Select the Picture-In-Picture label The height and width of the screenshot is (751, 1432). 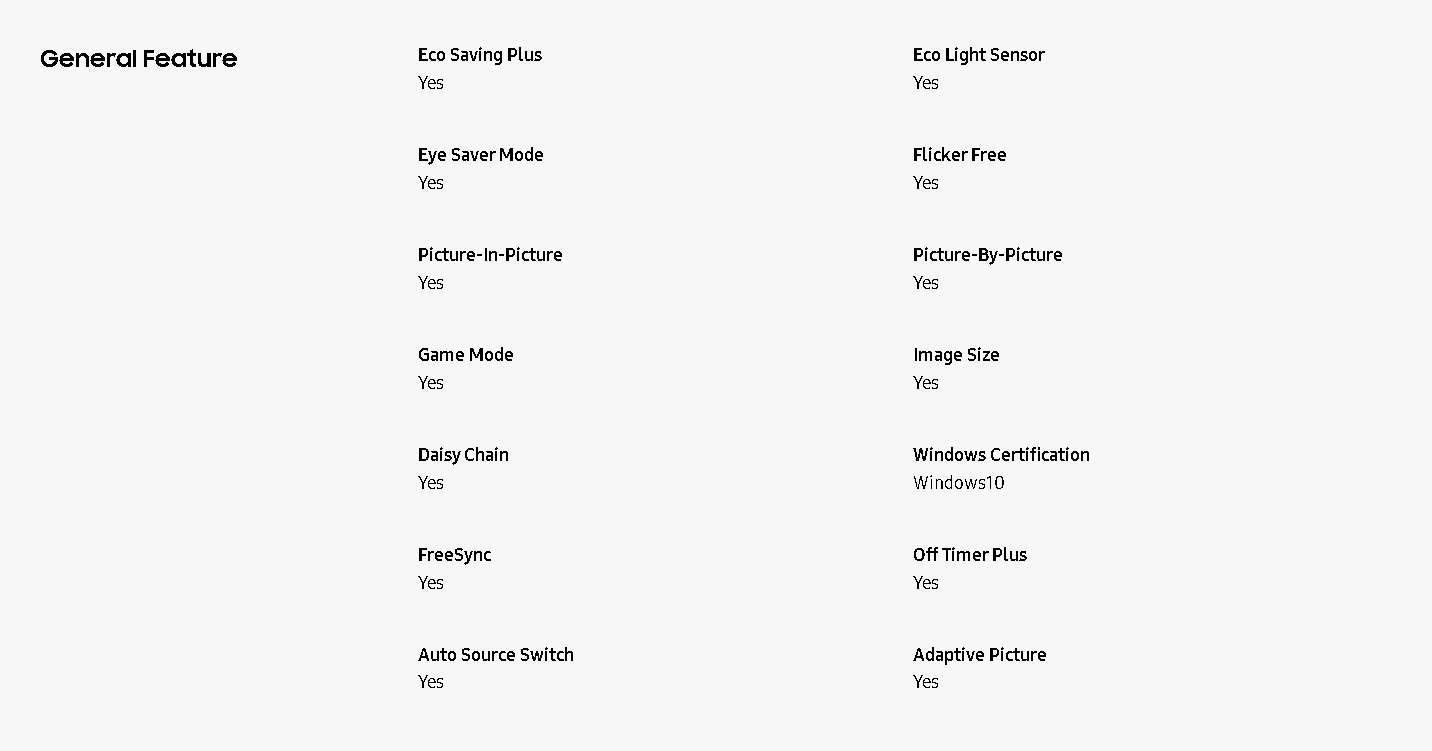(x=490, y=255)
